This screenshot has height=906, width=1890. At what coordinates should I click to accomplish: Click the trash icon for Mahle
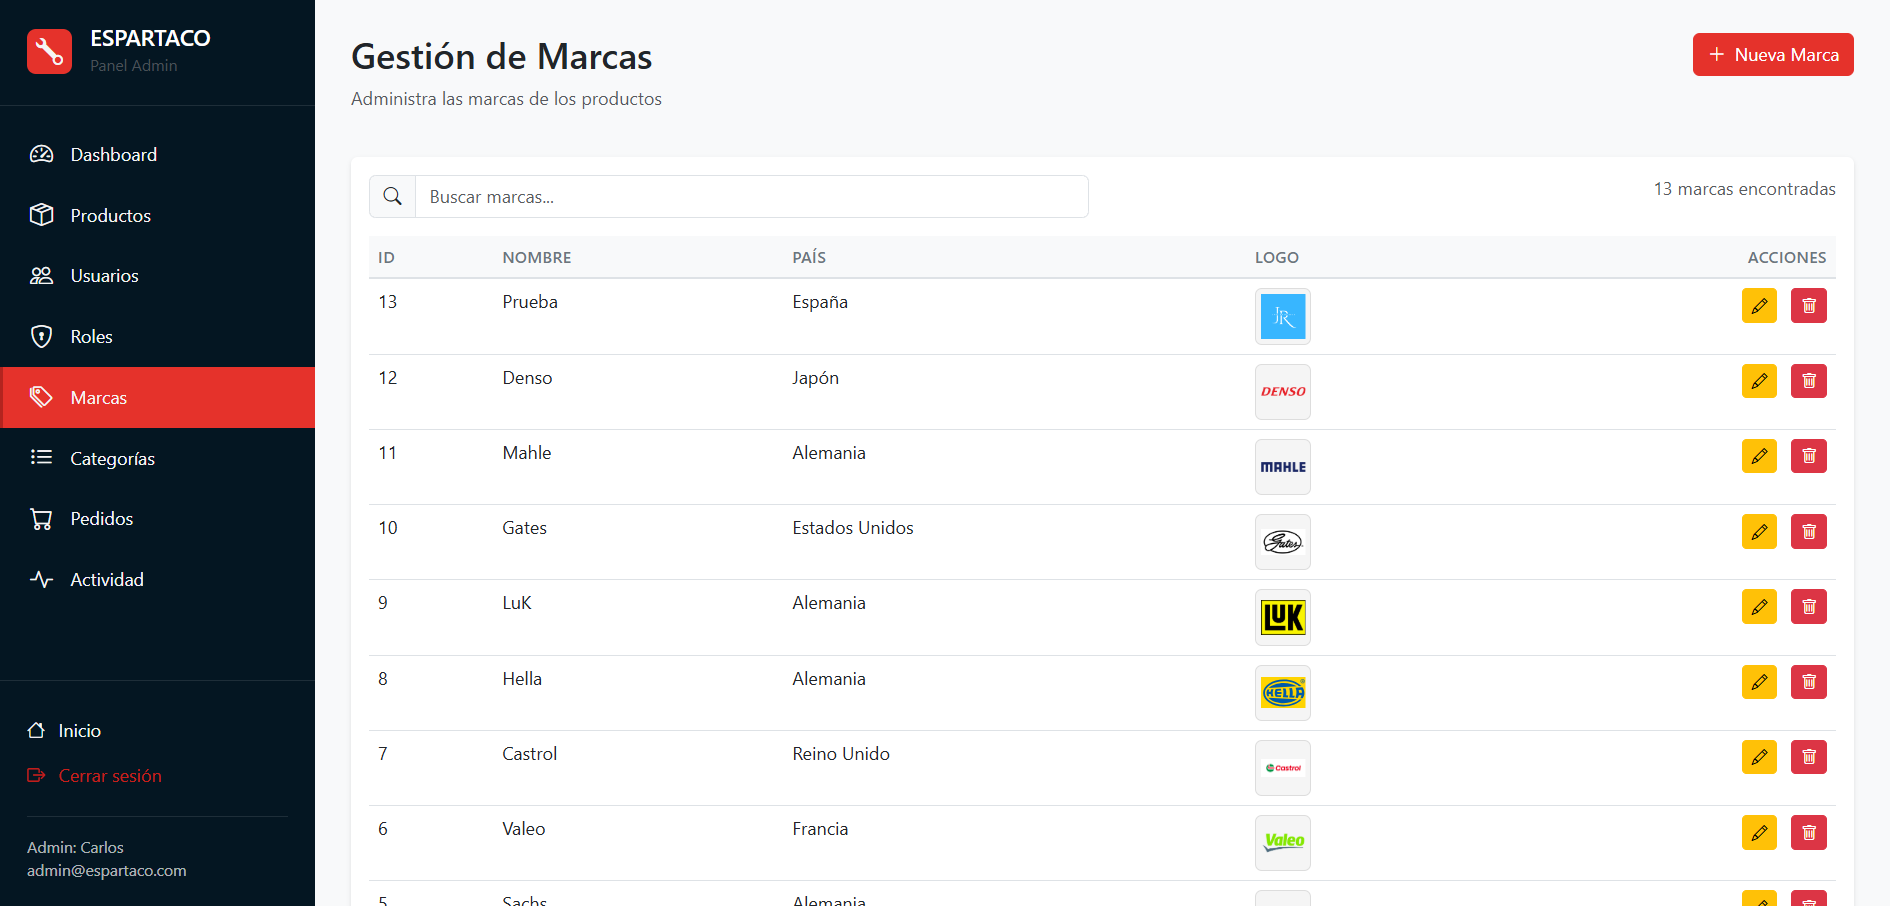coord(1809,456)
